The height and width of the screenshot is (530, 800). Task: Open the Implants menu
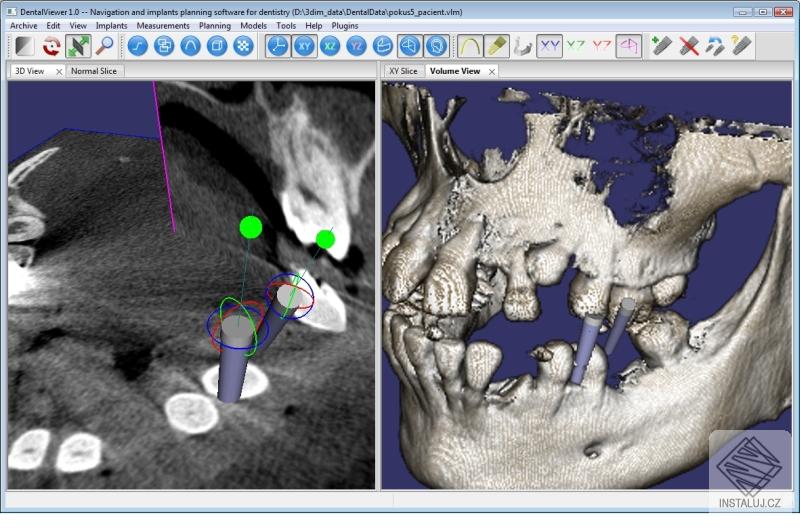(111, 26)
